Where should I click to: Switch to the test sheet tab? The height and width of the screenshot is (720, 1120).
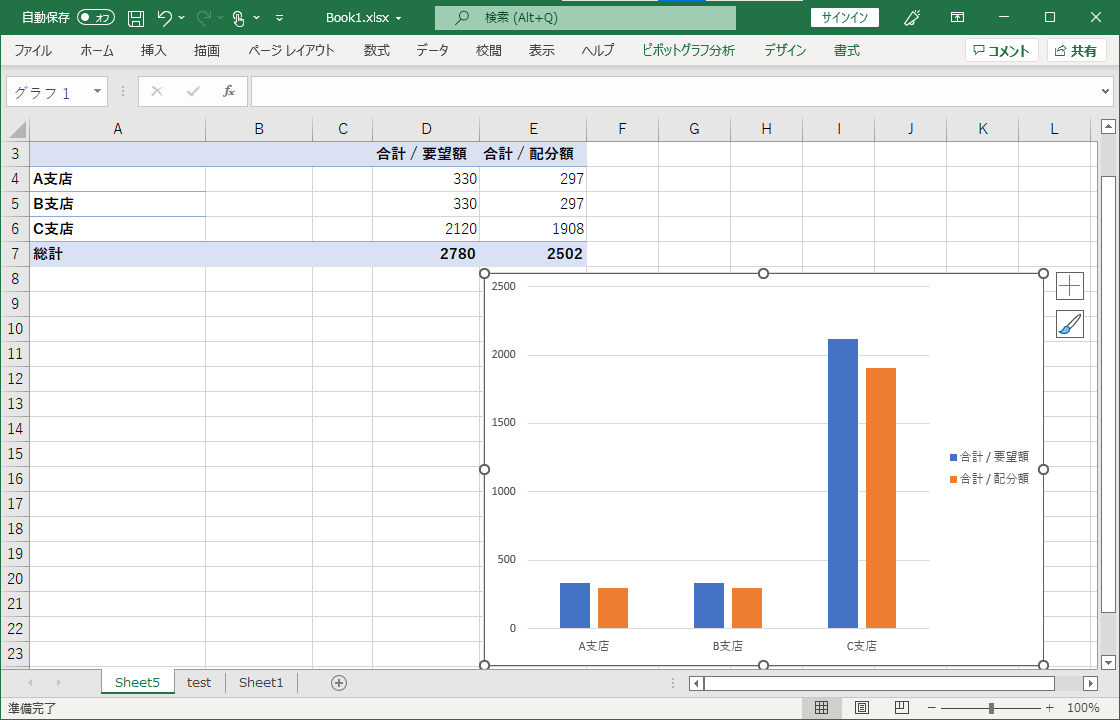click(x=199, y=683)
